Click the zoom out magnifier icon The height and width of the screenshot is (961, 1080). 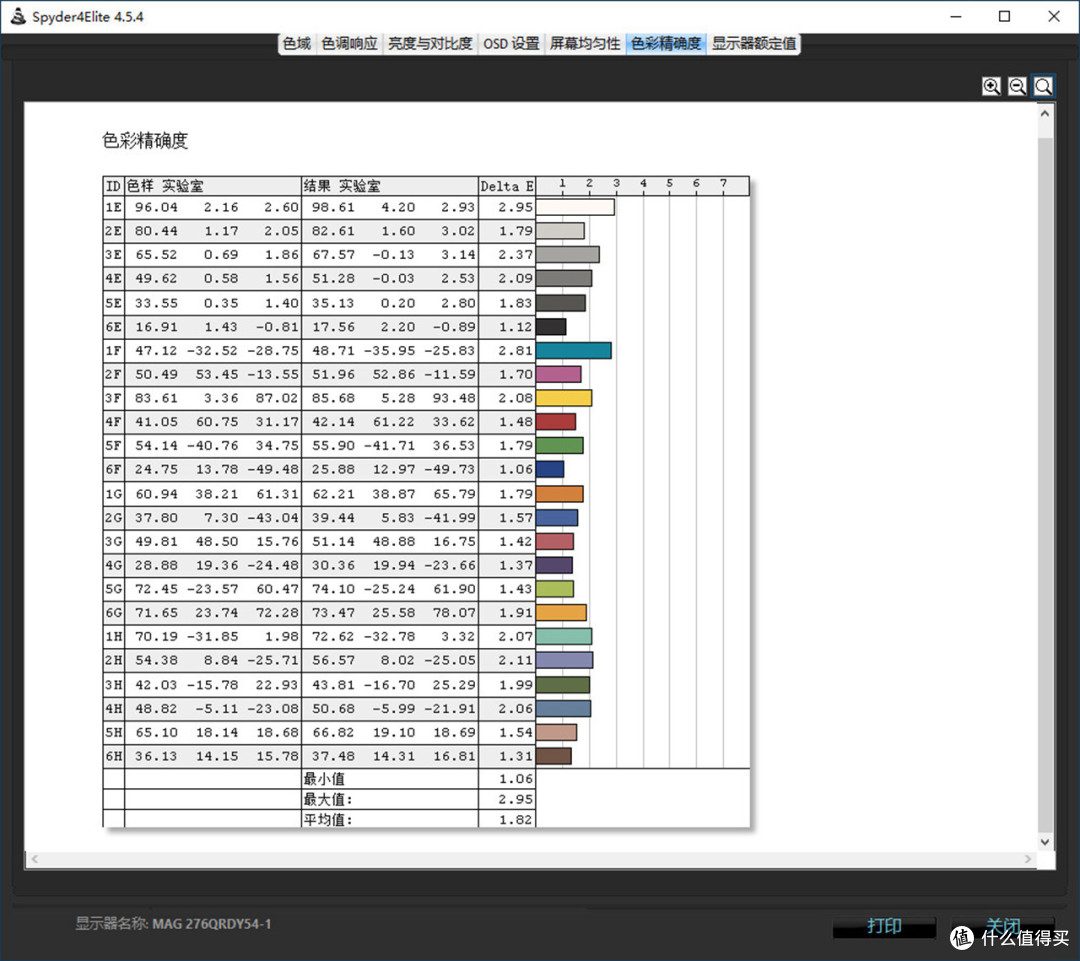(1017, 86)
